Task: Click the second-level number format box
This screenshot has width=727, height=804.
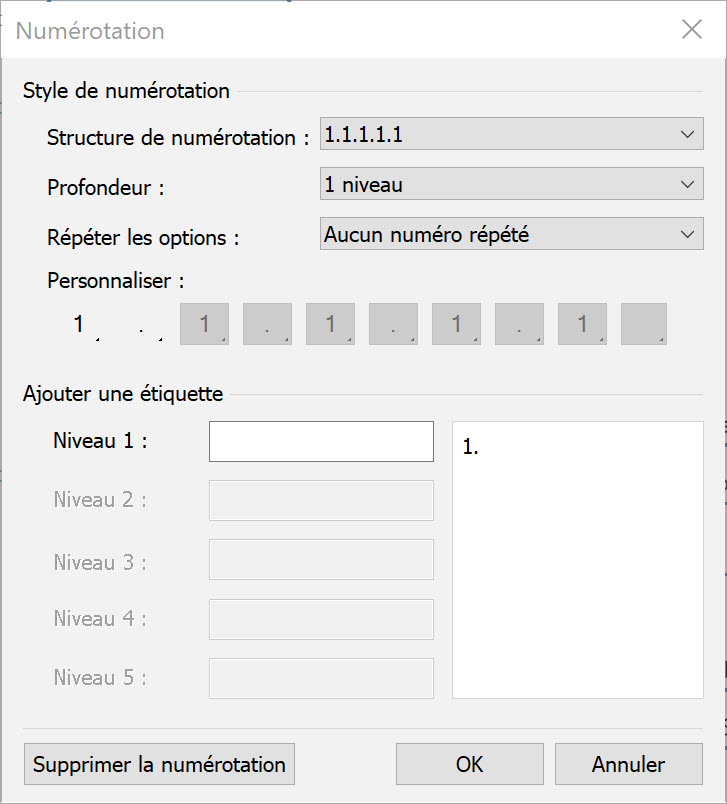Action: coord(204,325)
